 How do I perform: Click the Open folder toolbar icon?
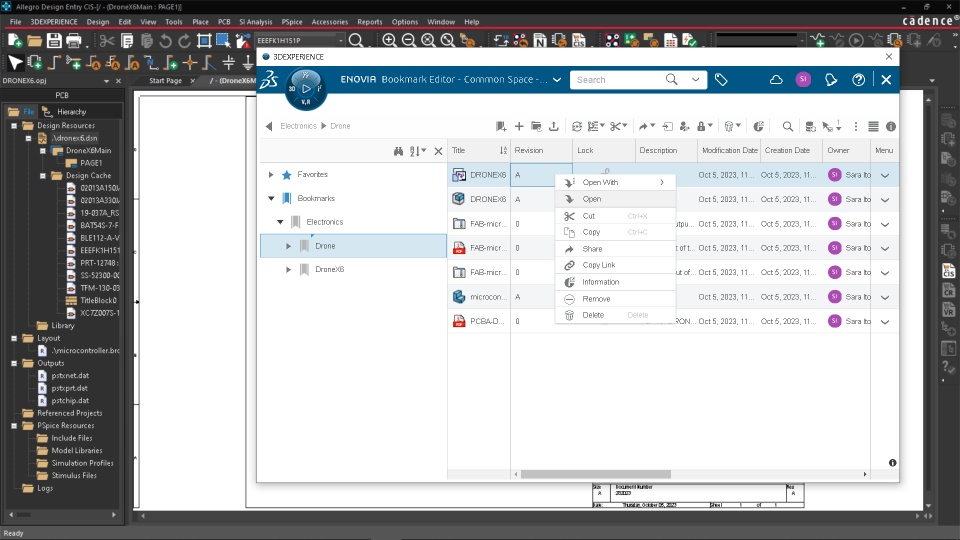tap(34, 41)
